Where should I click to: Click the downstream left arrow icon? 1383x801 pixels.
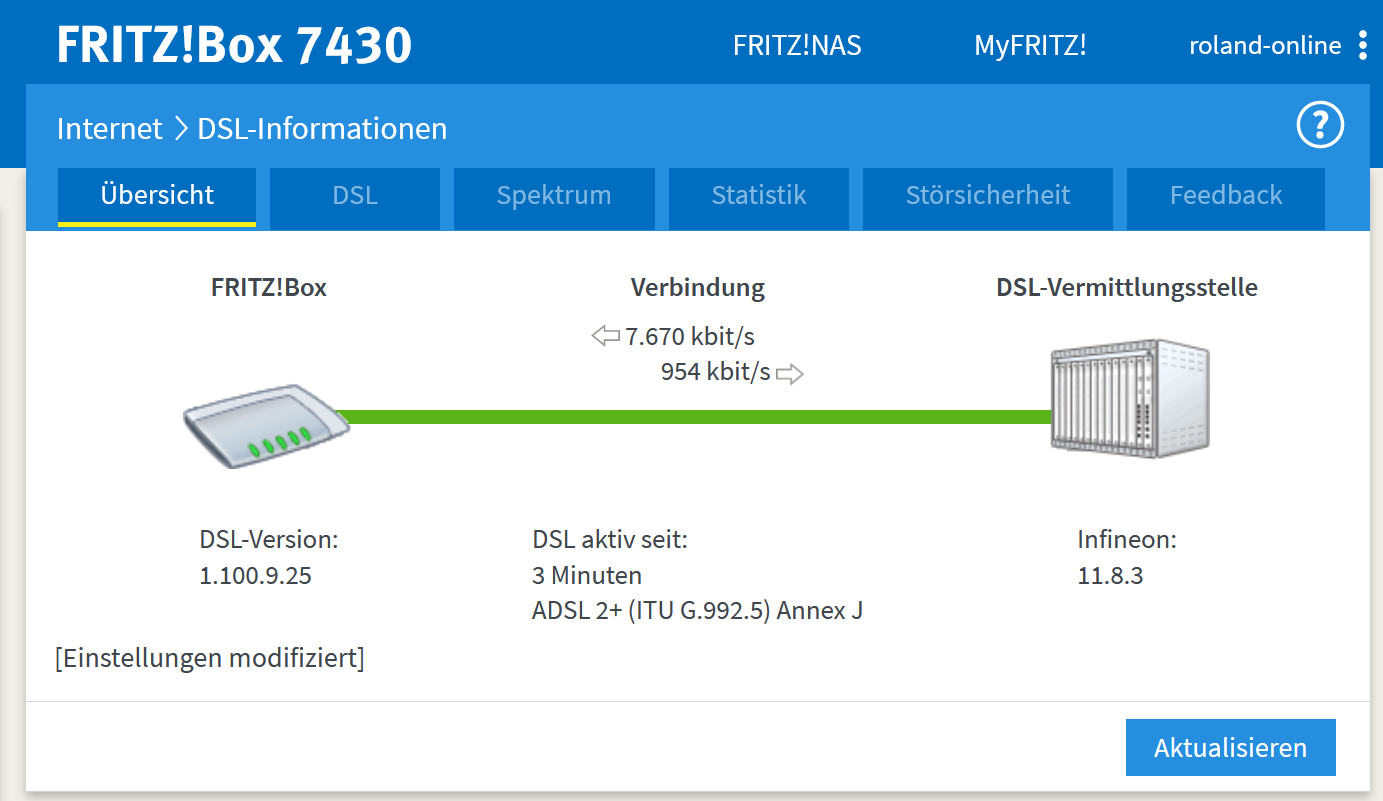coord(605,336)
